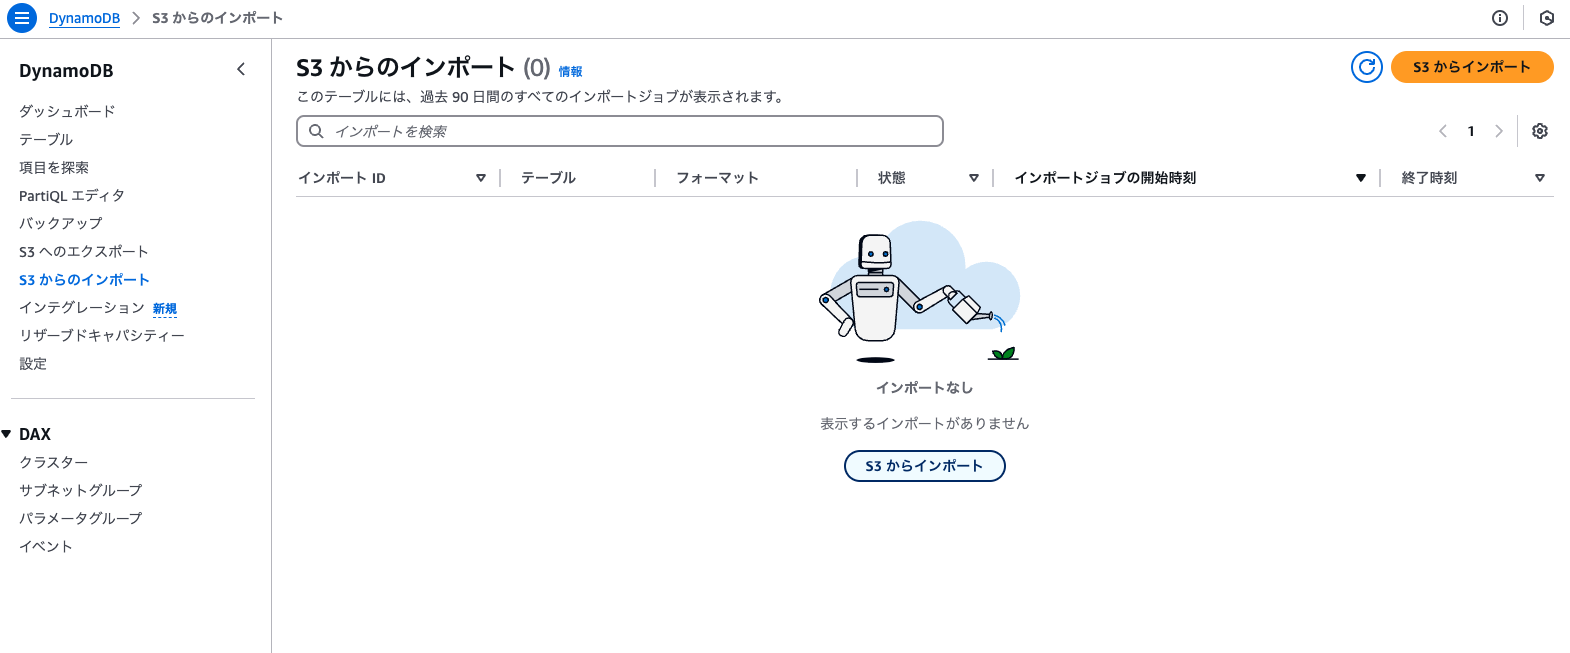The height and width of the screenshot is (653, 1570).
Task: Click DynamoDB breadcrumb link
Action: point(84,18)
